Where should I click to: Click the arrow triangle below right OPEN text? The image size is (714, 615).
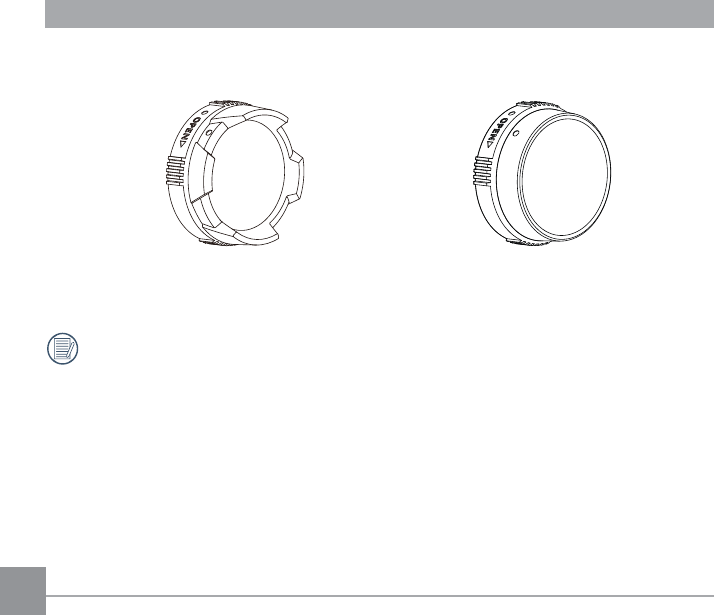489,145
